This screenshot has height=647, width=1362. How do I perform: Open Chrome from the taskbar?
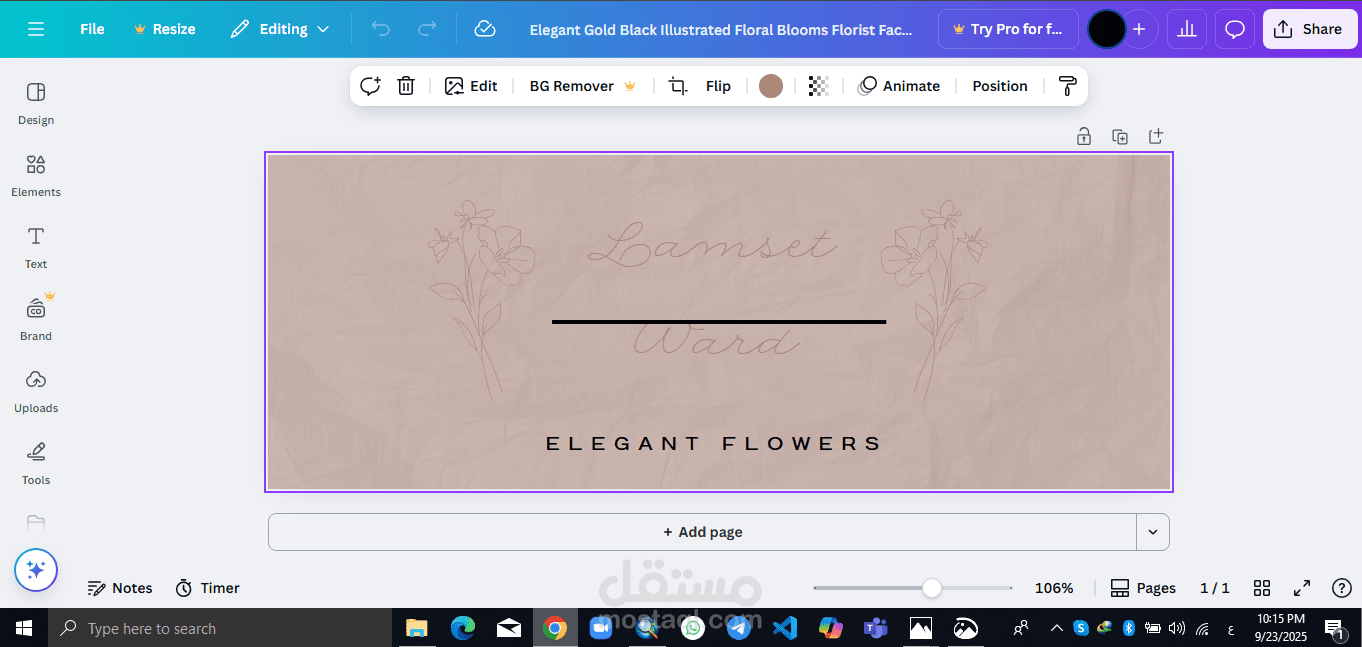click(x=554, y=628)
